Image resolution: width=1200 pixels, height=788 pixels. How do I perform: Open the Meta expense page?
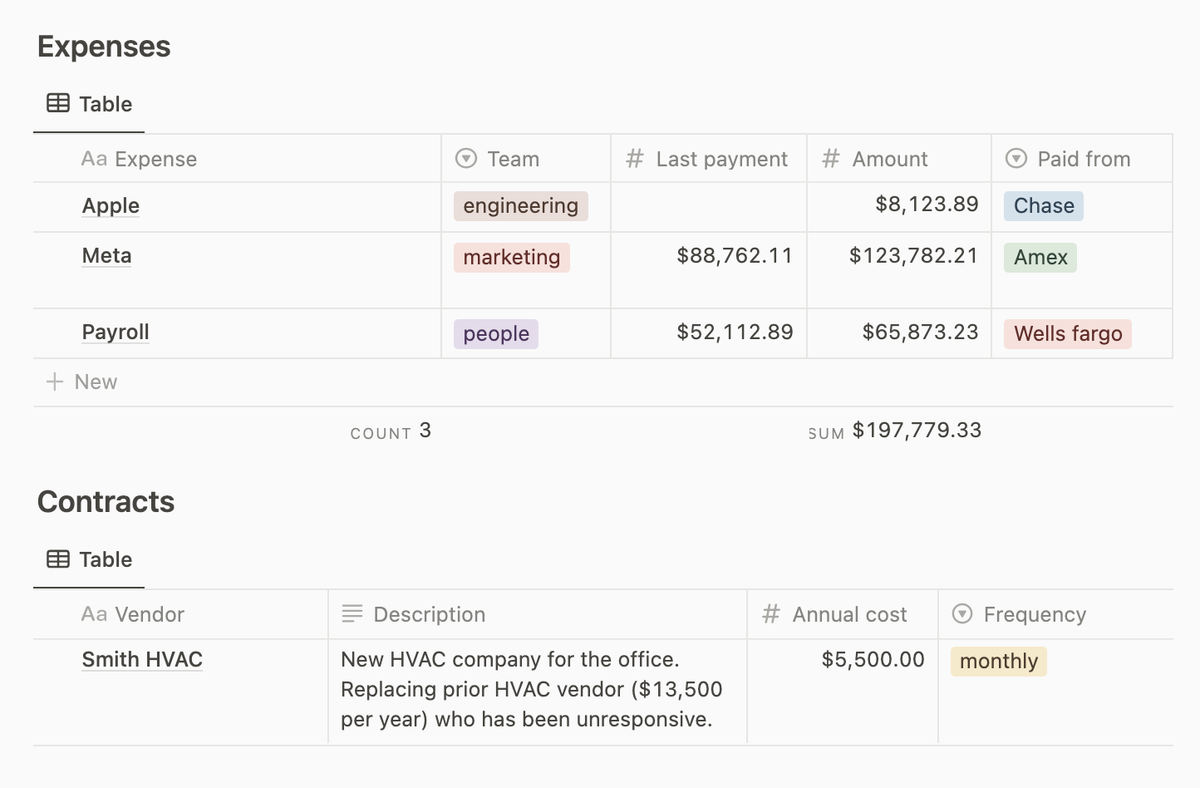click(106, 256)
